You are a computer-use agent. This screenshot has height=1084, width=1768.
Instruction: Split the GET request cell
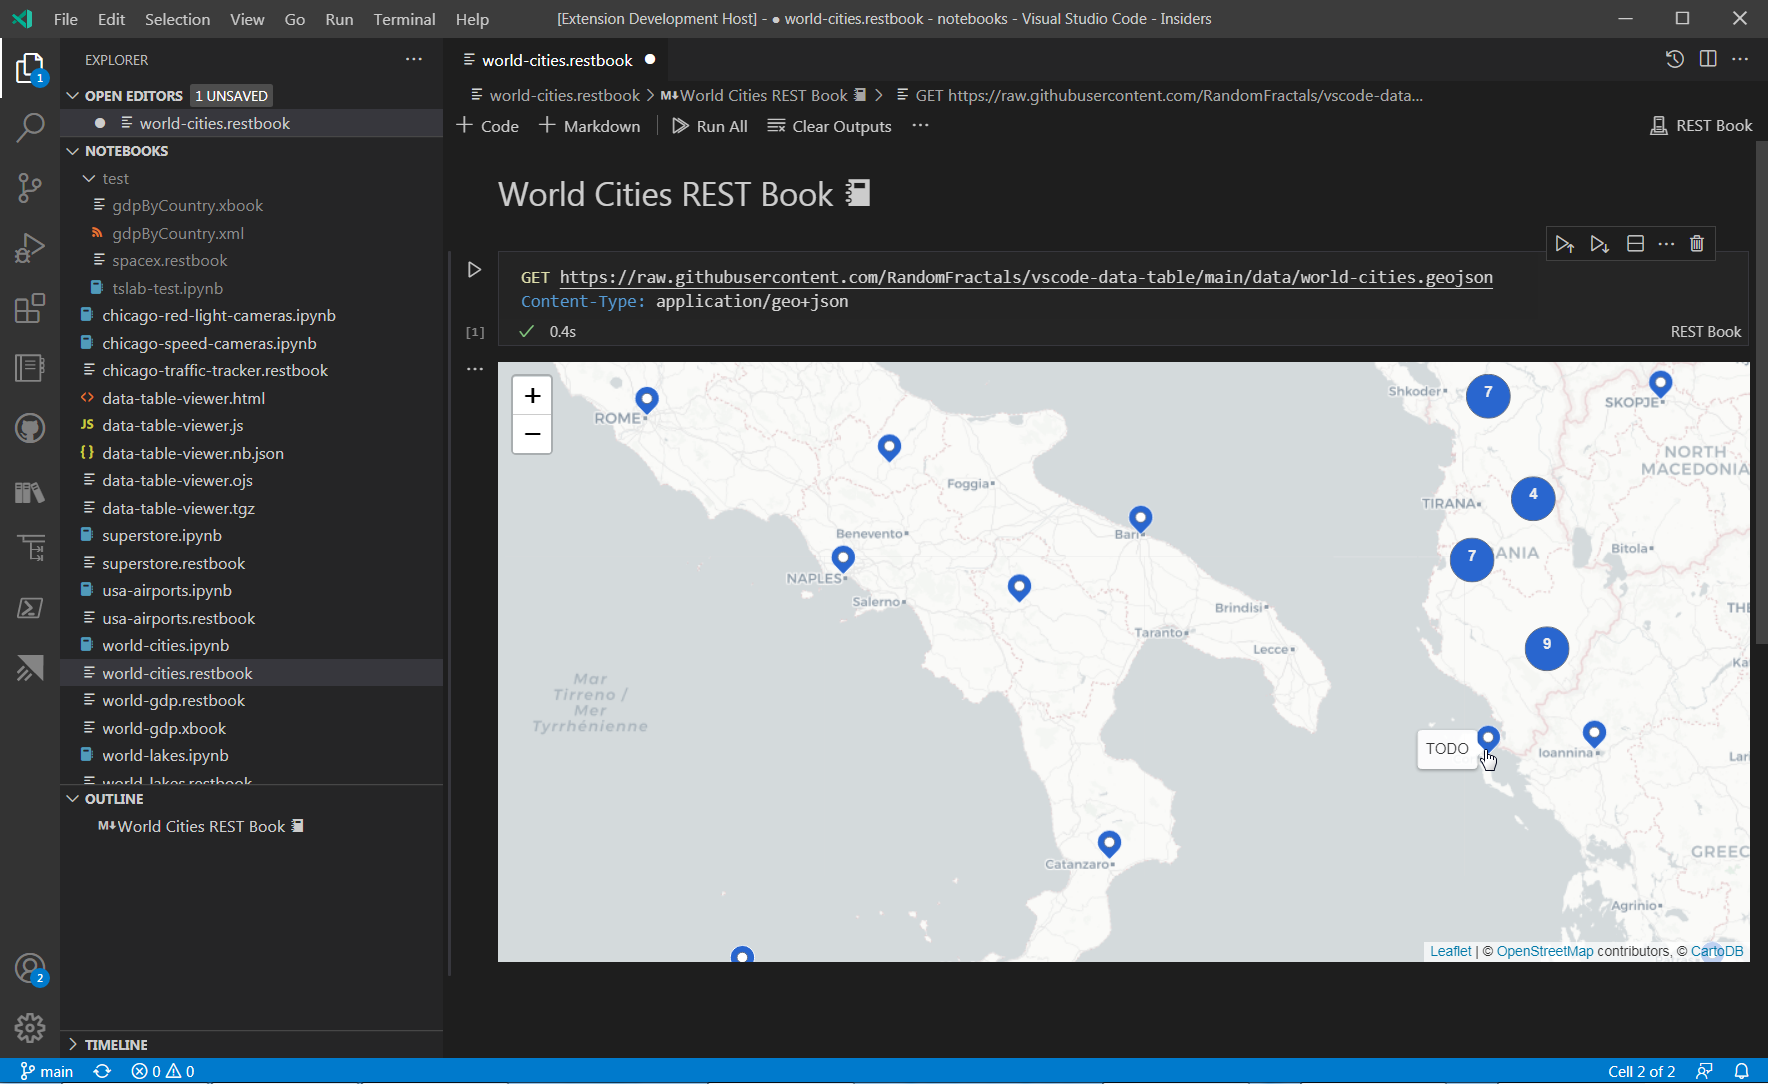point(1635,243)
